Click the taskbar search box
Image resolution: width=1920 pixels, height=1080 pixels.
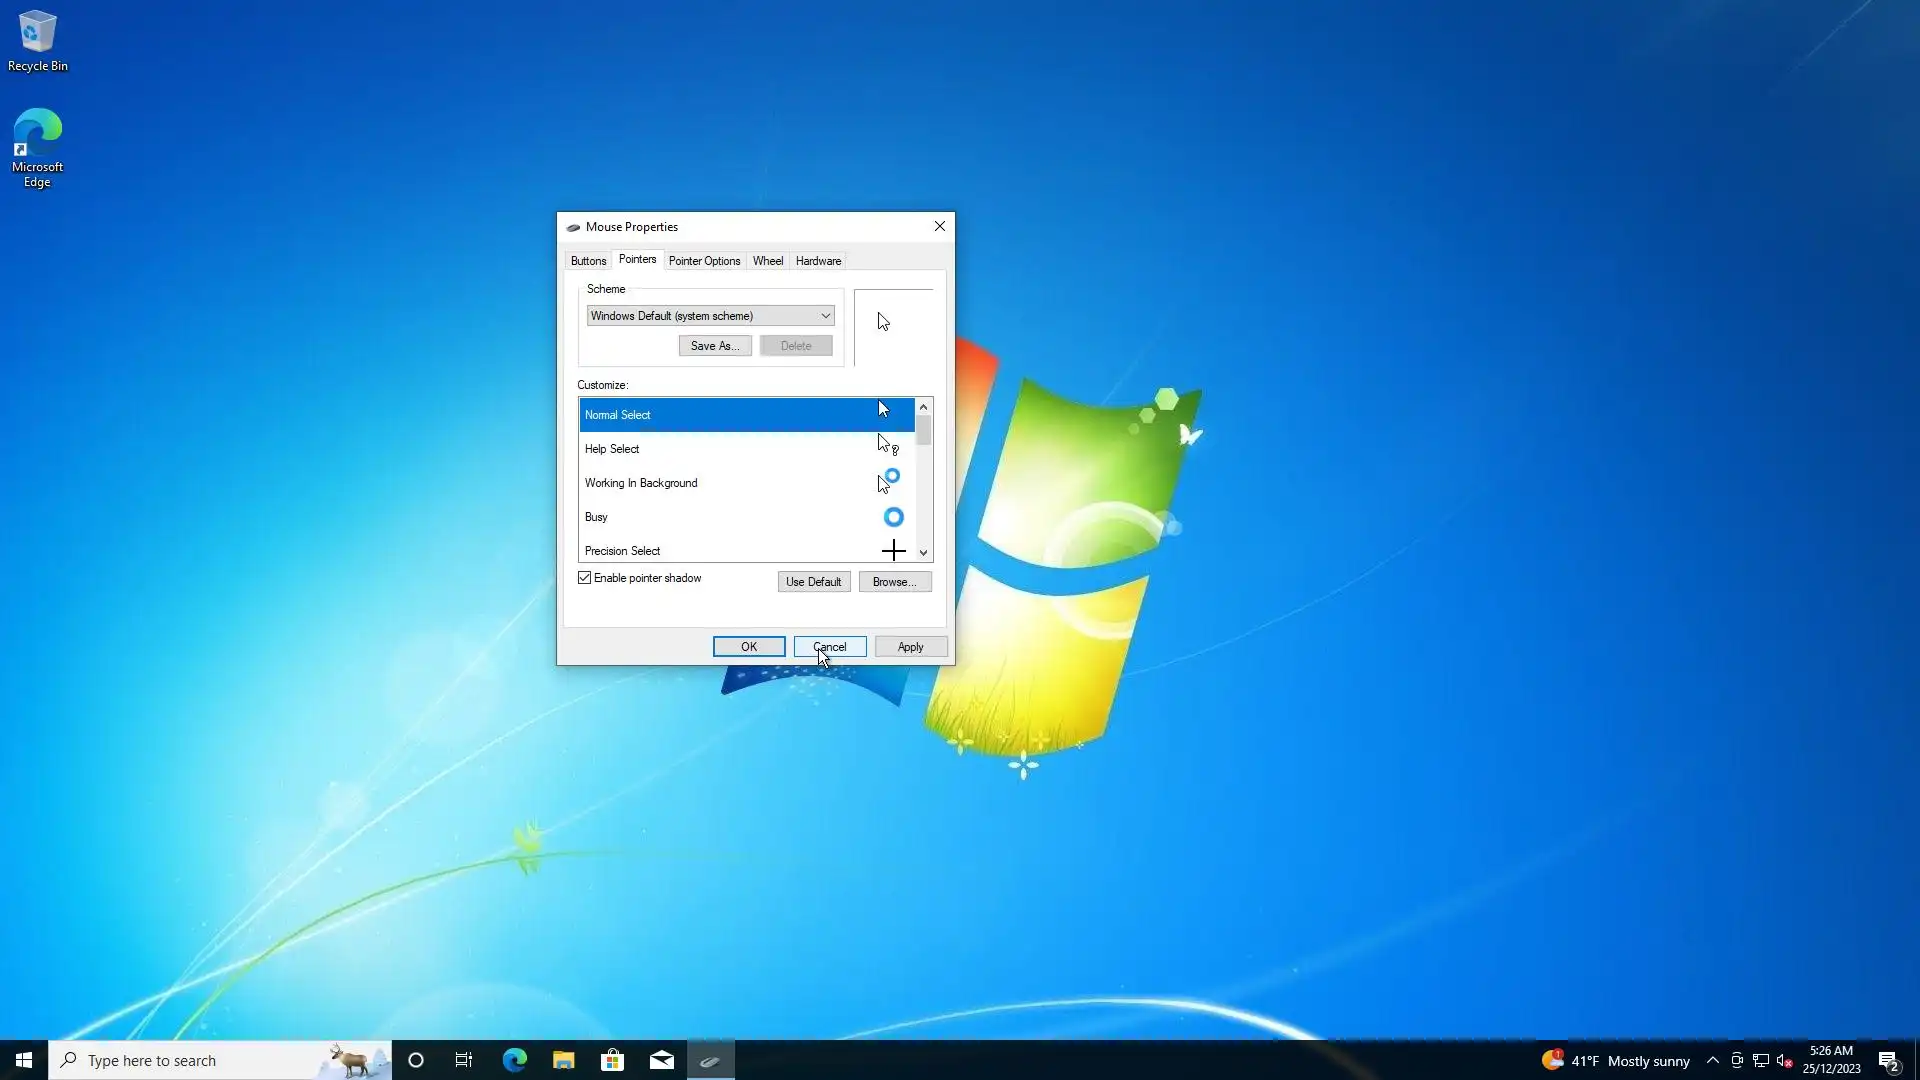click(200, 1060)
